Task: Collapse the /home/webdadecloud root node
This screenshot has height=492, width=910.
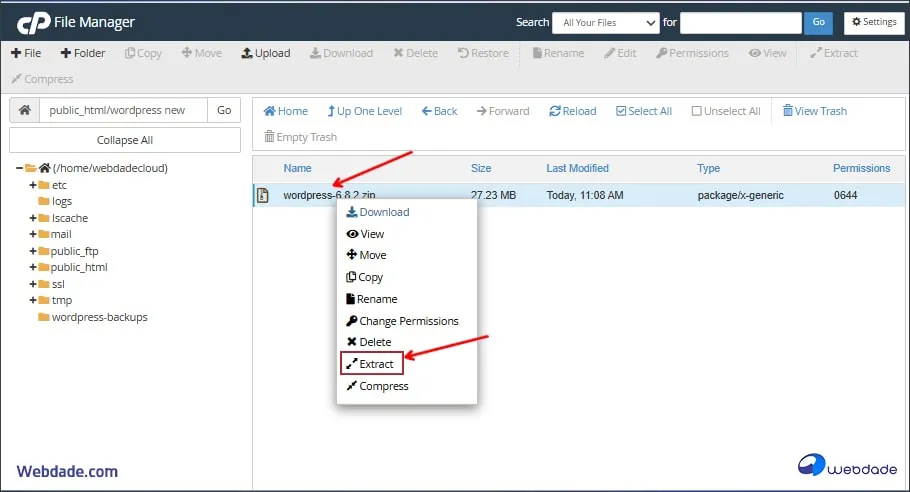Action: [x=20, y=168]
